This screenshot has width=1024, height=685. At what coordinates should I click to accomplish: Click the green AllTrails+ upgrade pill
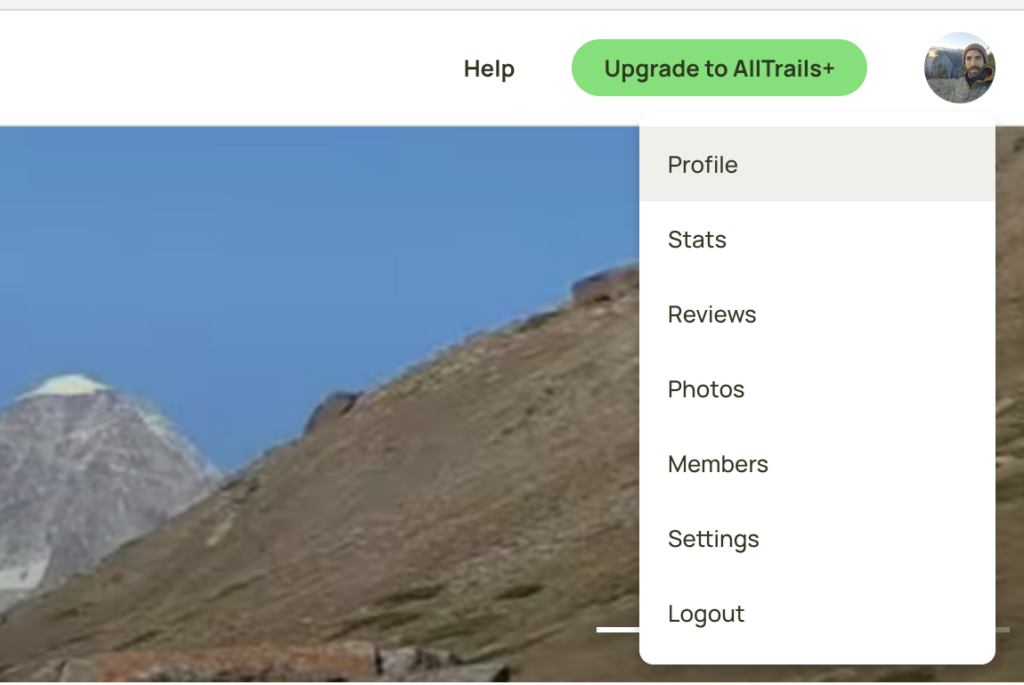(x=719, y=68)
